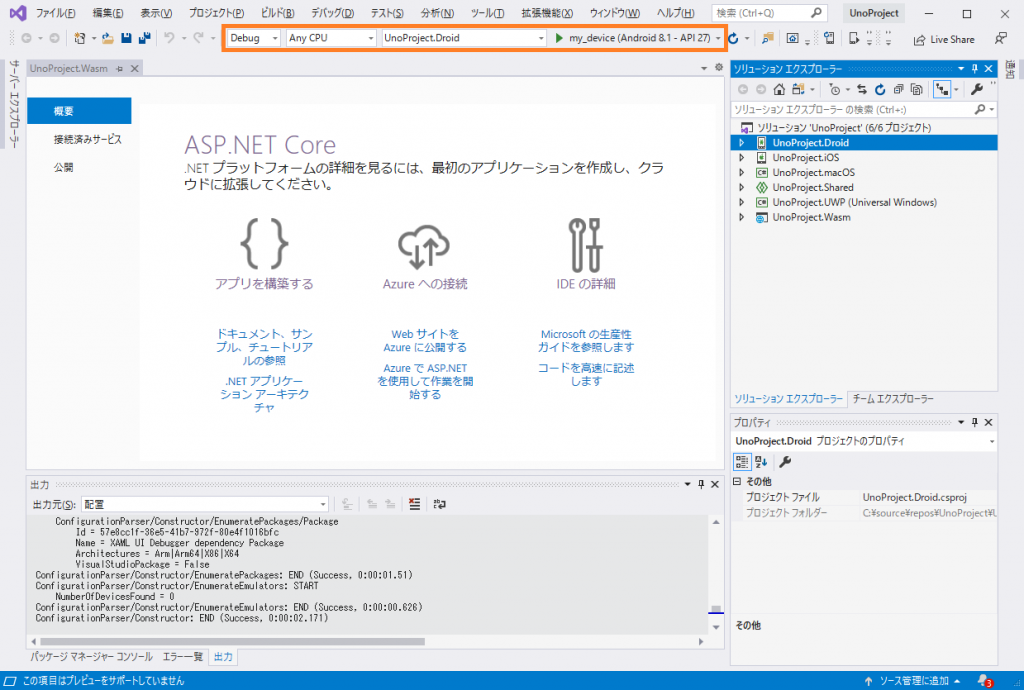
Task: Click the Save All icon in main toolbar
Action: [x=145, y=38]
